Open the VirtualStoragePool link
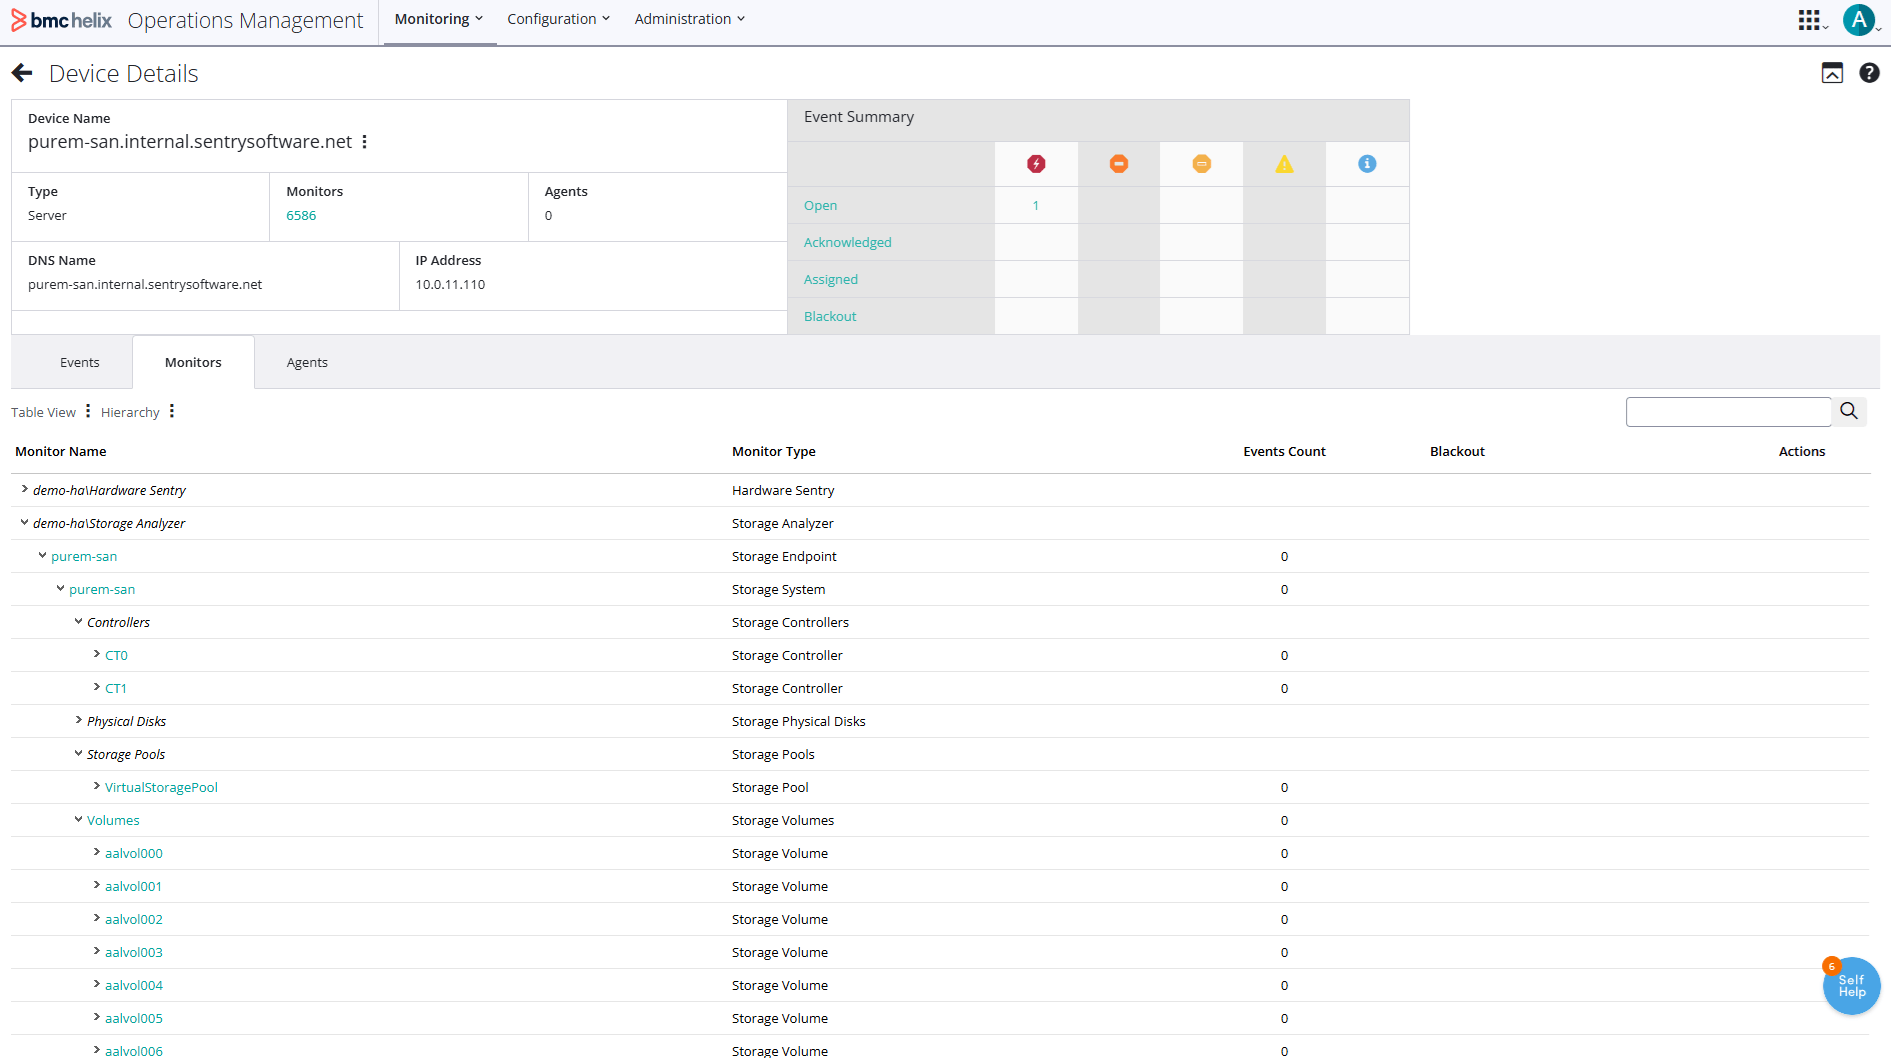The image size is (1891, 1058). tap(161, 787)
